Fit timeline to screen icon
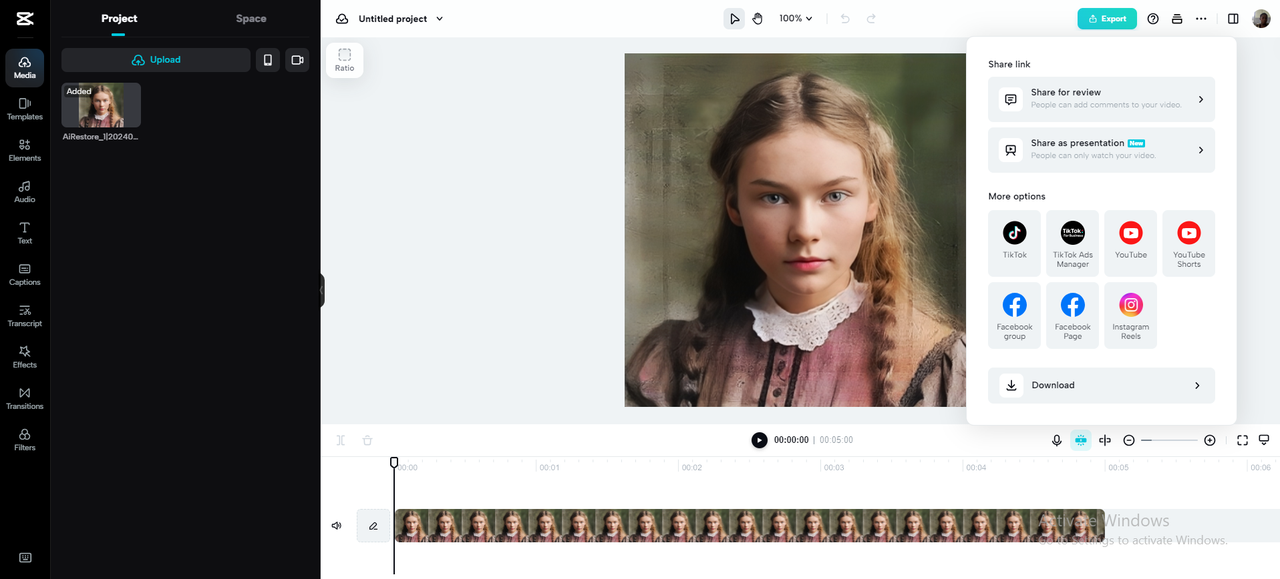 point(1242,440)
